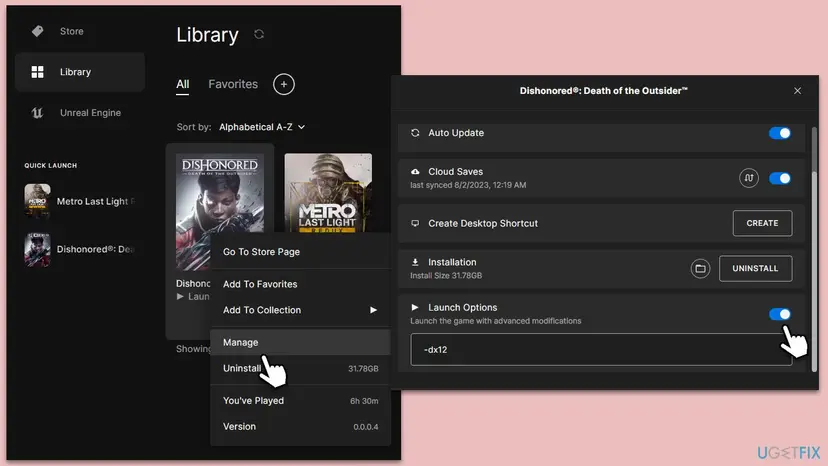Toggle Cloud Saves switch

780,179
